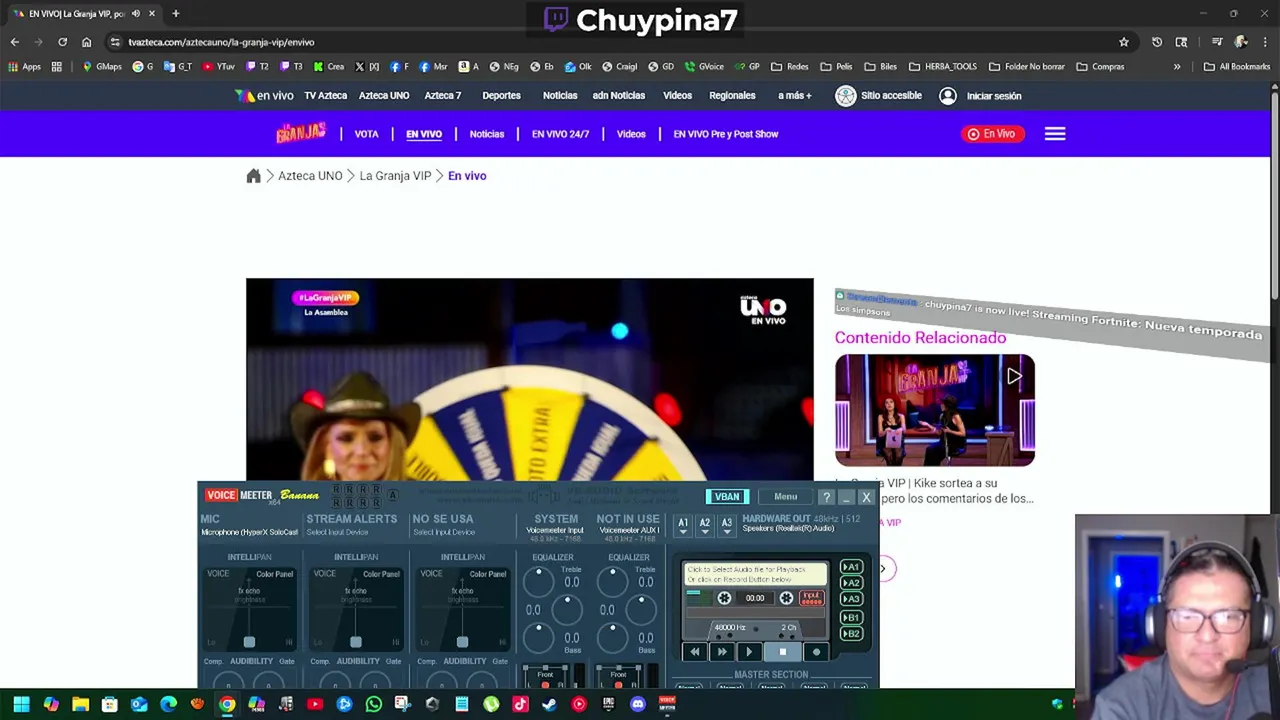
Task: Toggle recorder output to A2 bus
Action: (851, 583)
